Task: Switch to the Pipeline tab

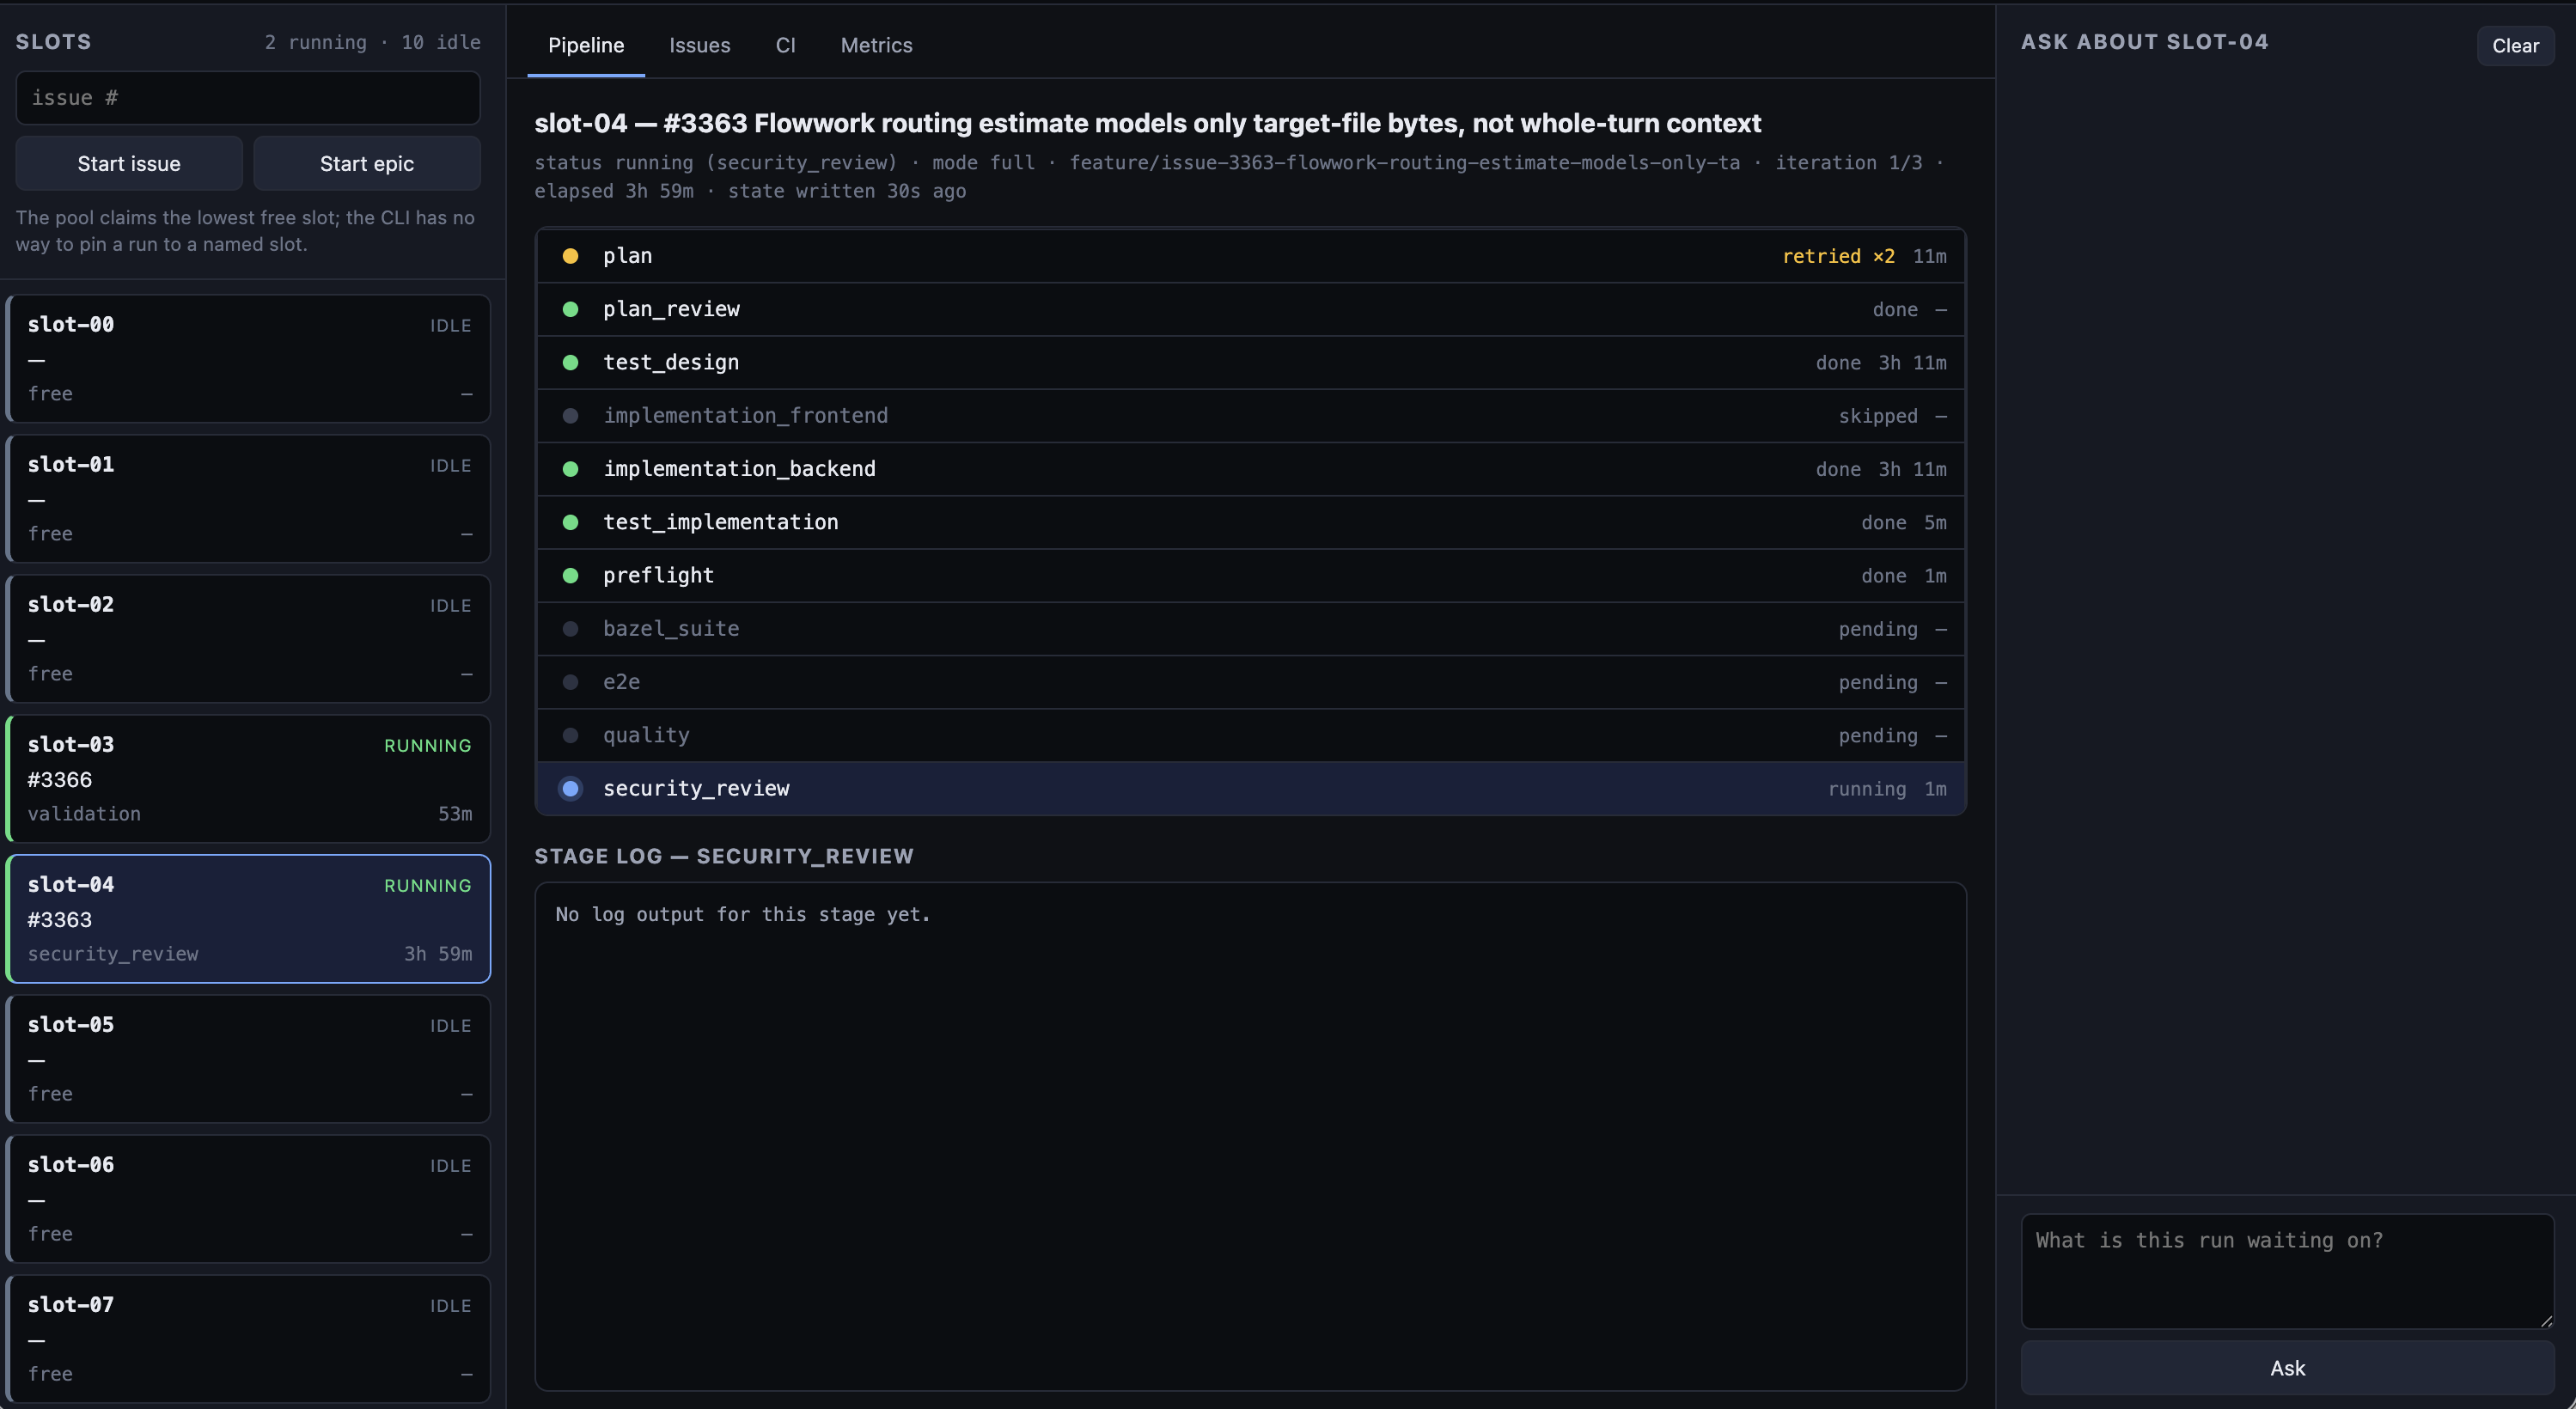Action: click(586, 45)
